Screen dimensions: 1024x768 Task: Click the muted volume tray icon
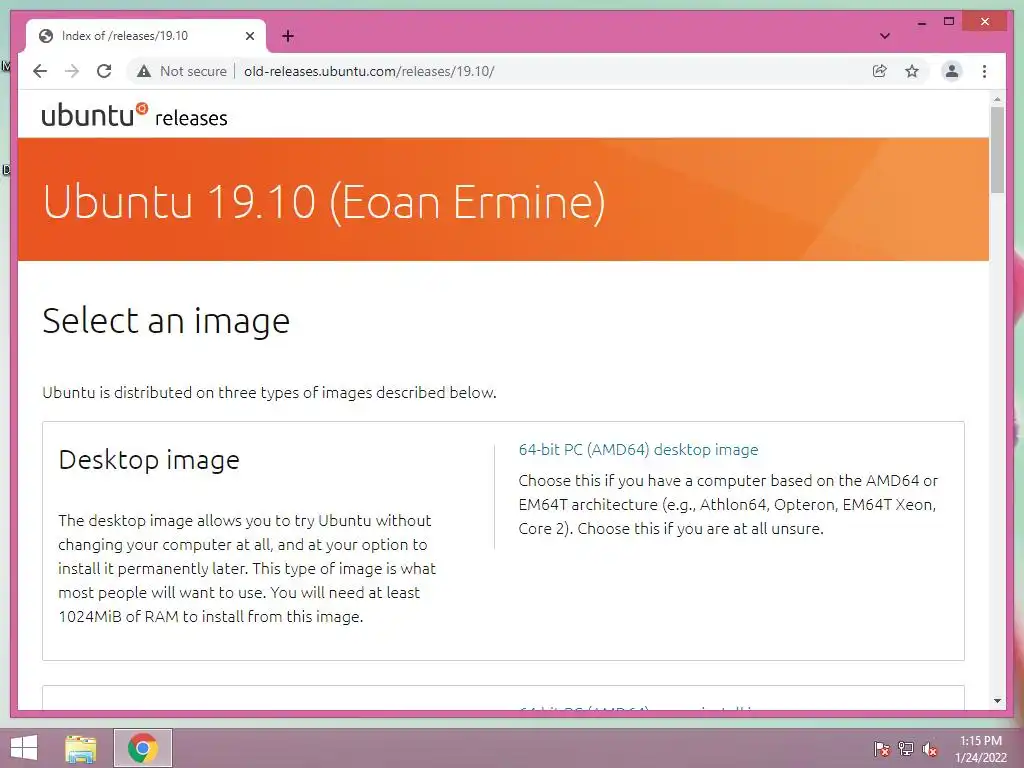click(x=930, y=749)
